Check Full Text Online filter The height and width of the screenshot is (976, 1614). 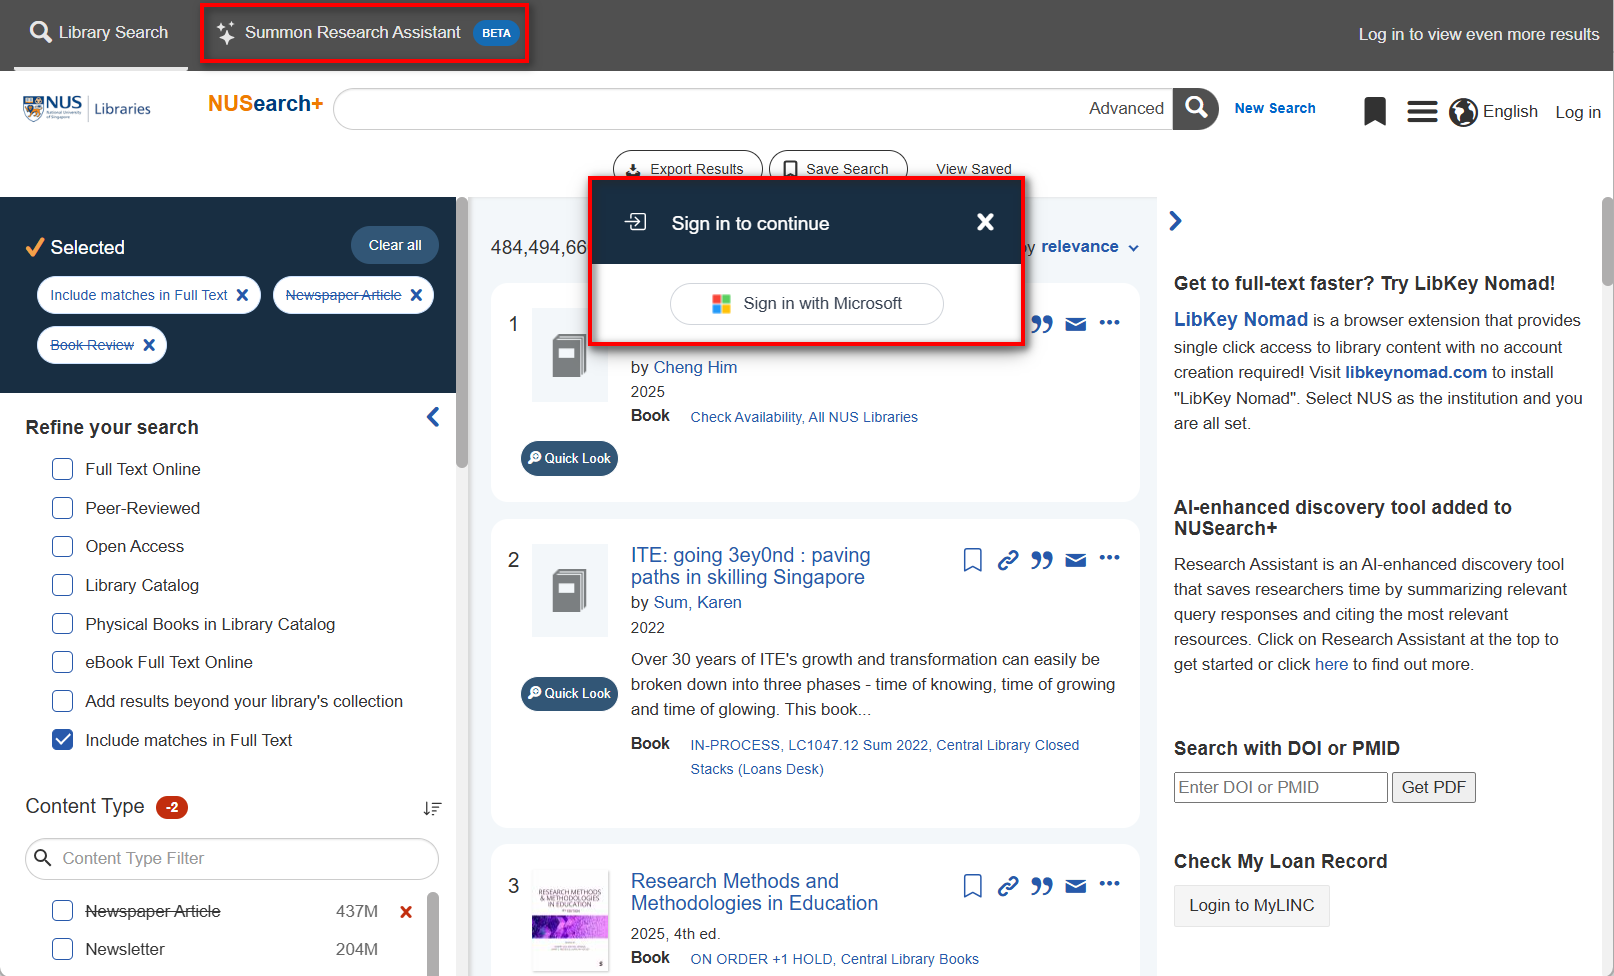pos(62,469)
